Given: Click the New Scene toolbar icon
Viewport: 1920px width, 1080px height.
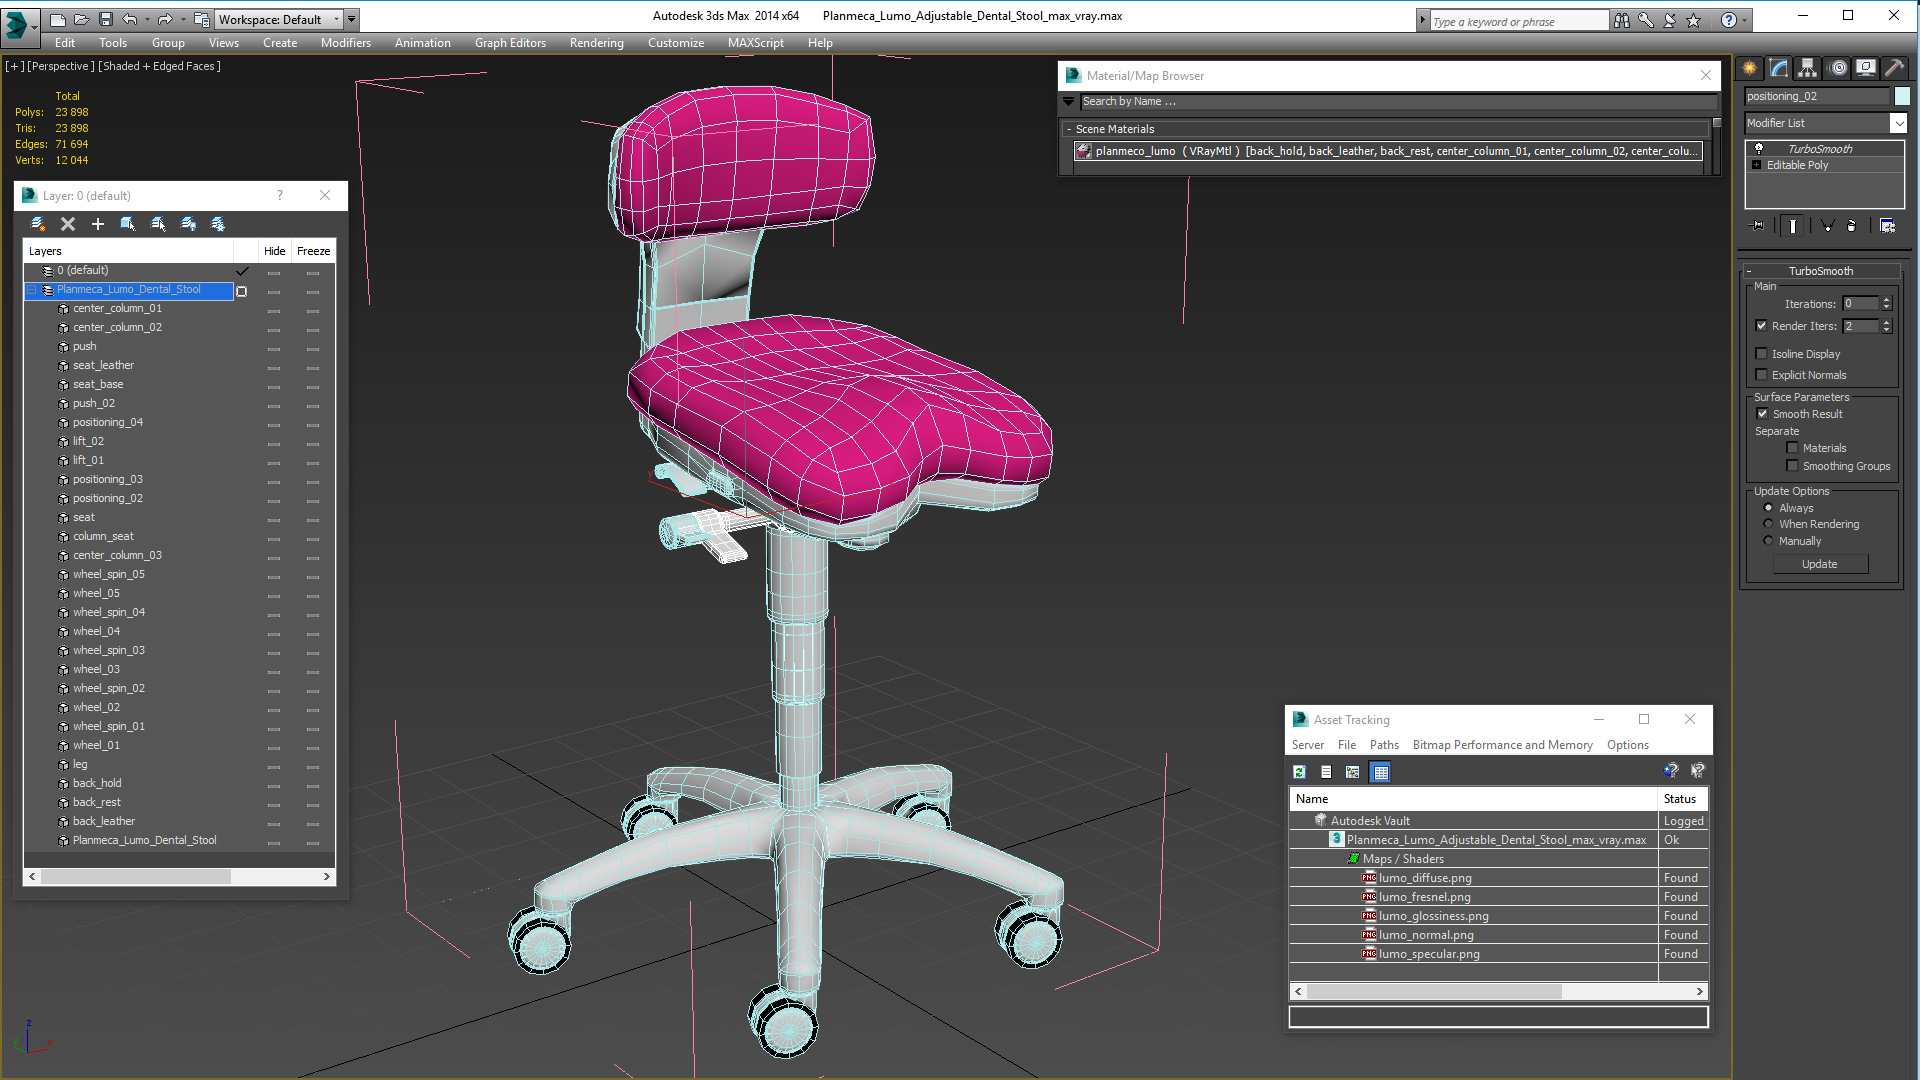Looking at the screenshot, I should [x=58, y=19].
